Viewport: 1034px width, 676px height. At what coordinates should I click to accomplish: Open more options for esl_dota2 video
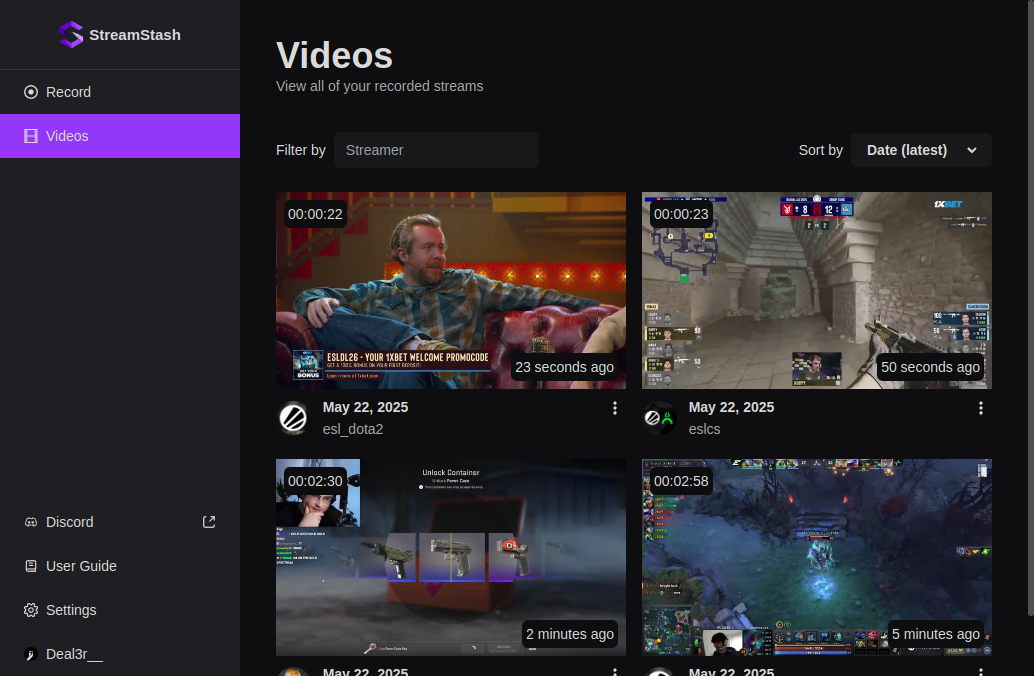pyautogui.click(x=615, y=408)
